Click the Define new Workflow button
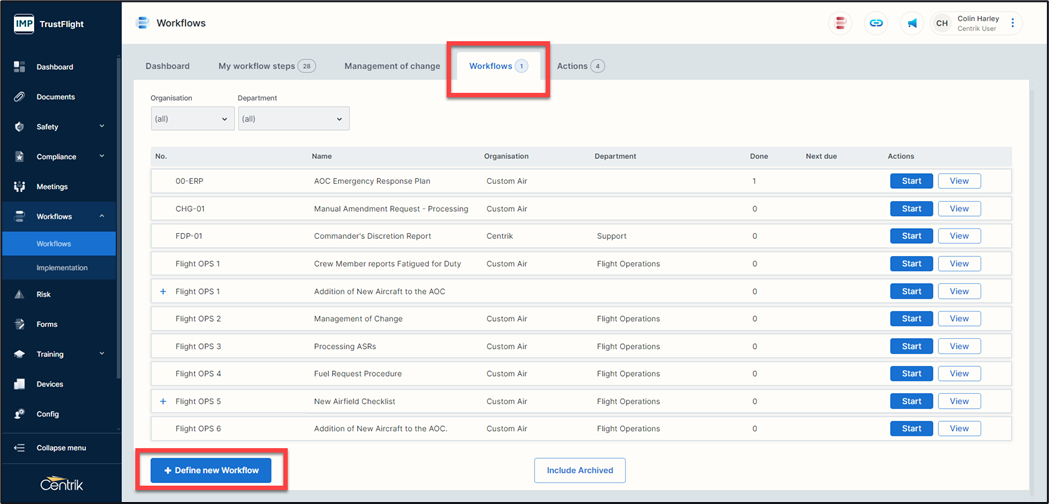This screenshot has width=1049, height=504. pyautogui.click(x=211, y=470)
